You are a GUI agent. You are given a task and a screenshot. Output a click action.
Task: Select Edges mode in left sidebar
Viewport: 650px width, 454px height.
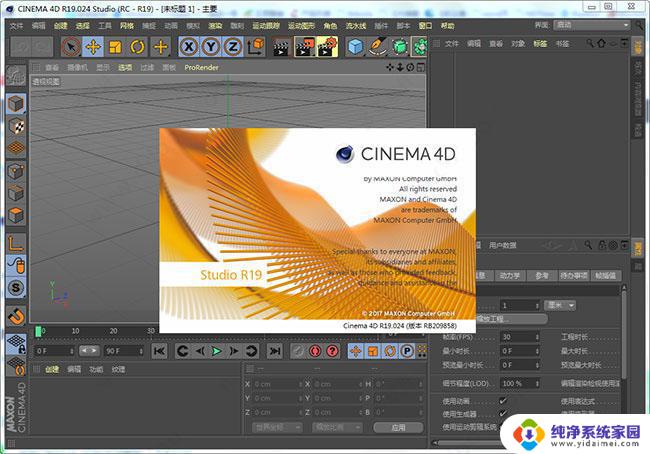coord(16,193)
